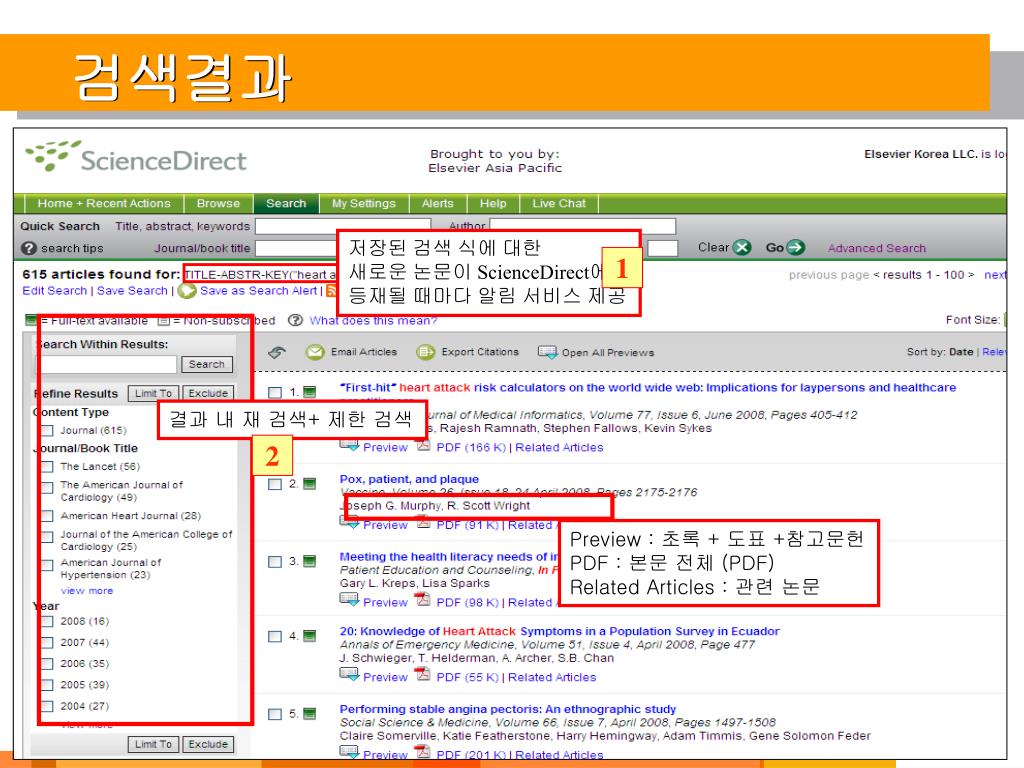Image resolution: width=1024 pixels, height=768 pixels.
Task: Tick The Lancet (56) filter checkbox
Action: pyautogui.click(x=47, y=467)
